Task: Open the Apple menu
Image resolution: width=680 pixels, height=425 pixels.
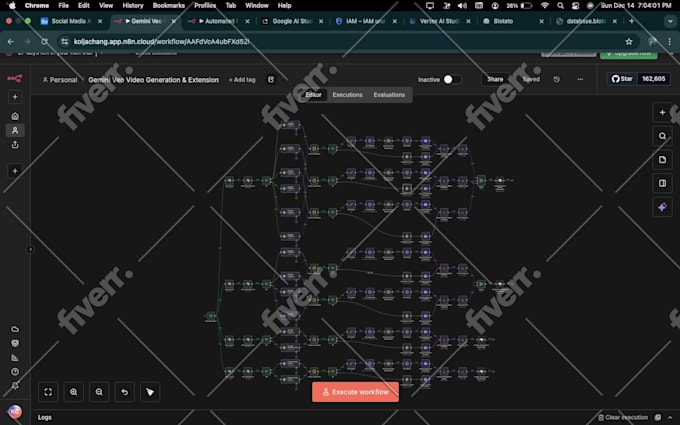Action: [x=12, y=5]
